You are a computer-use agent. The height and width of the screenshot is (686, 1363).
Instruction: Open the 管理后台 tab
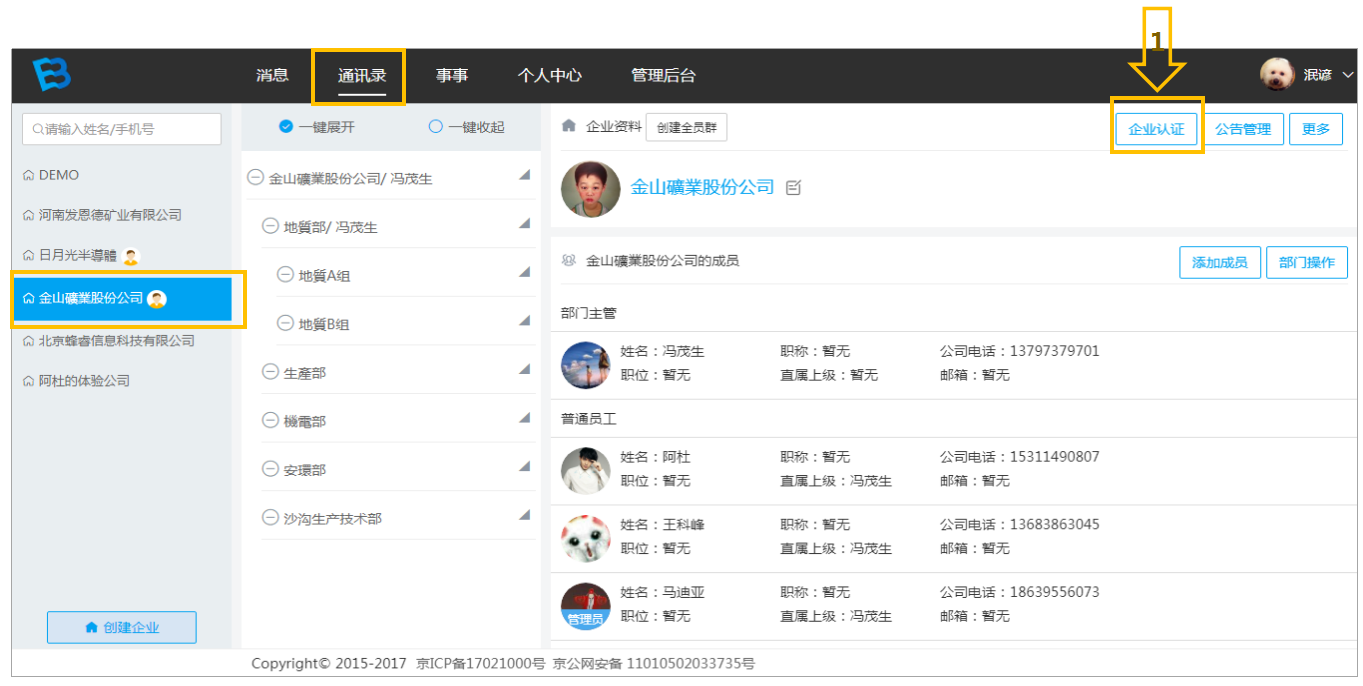click(663, 75)
